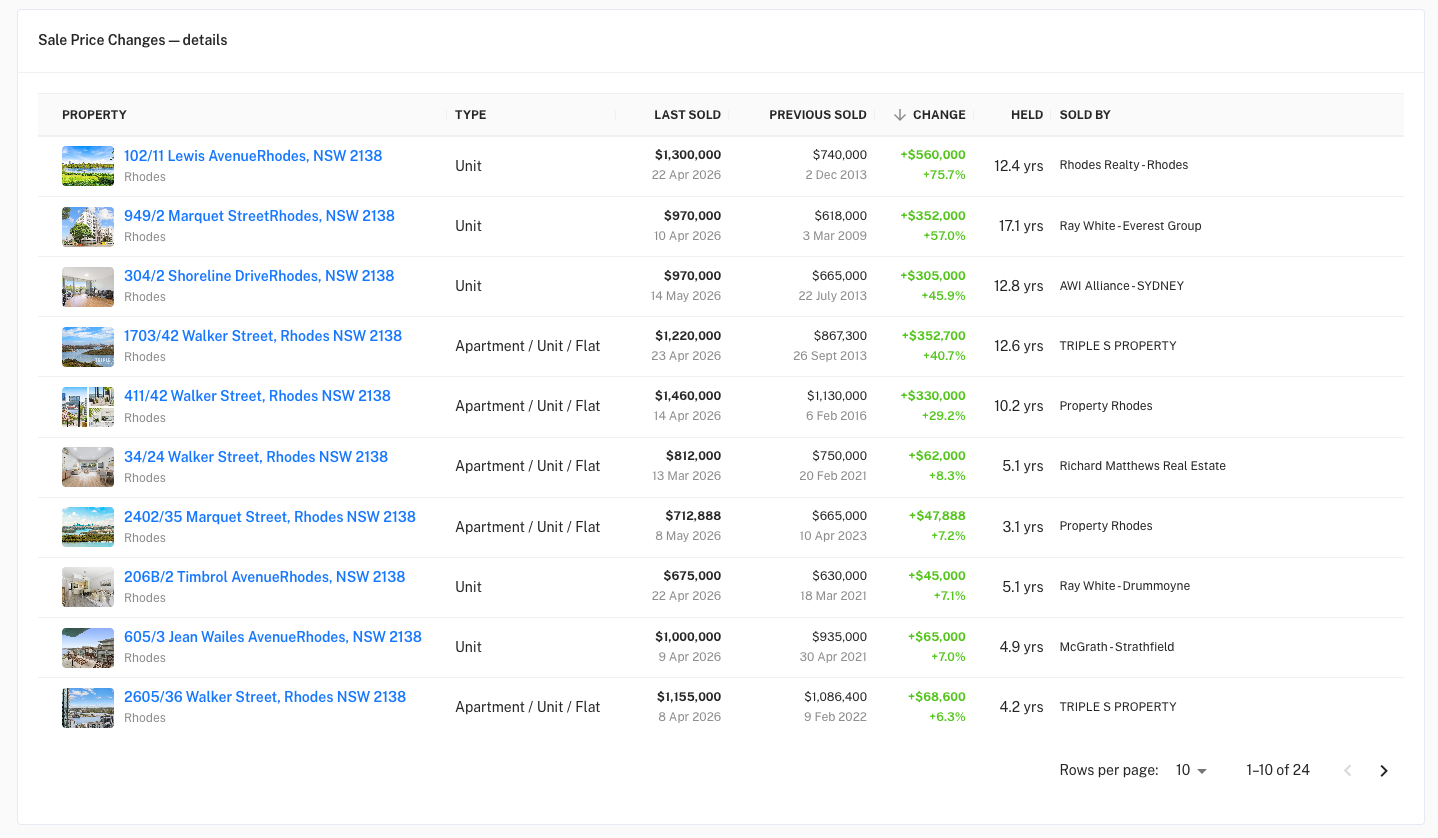This screenshot has height=838, width=1438.
Task: Sort by the TYPE column header
Action: [471, 115]
